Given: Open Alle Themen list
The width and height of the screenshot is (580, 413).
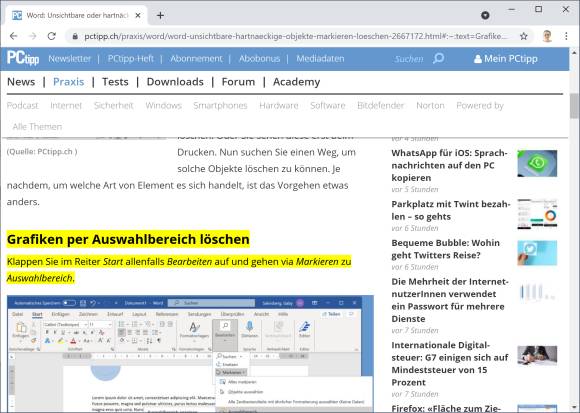Looking at the screenshot, I should 37,127.
